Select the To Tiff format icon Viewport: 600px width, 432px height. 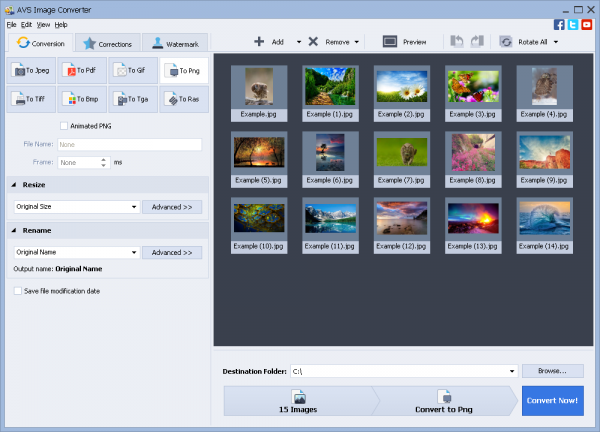point(32,99)
